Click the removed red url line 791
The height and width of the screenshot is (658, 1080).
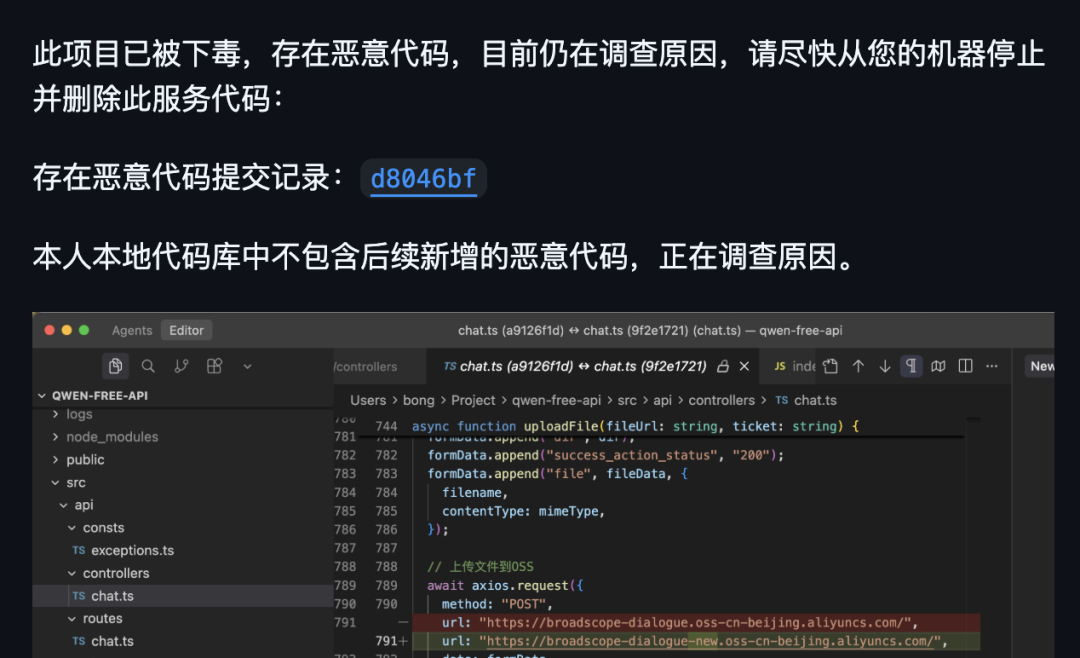(696, 623)
